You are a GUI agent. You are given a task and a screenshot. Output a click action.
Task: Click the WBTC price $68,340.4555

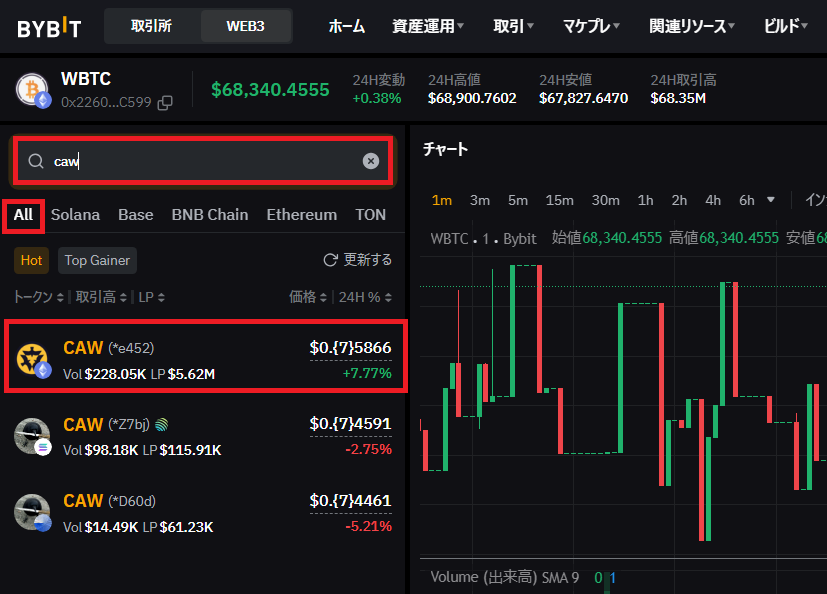[x=270, y=90]
